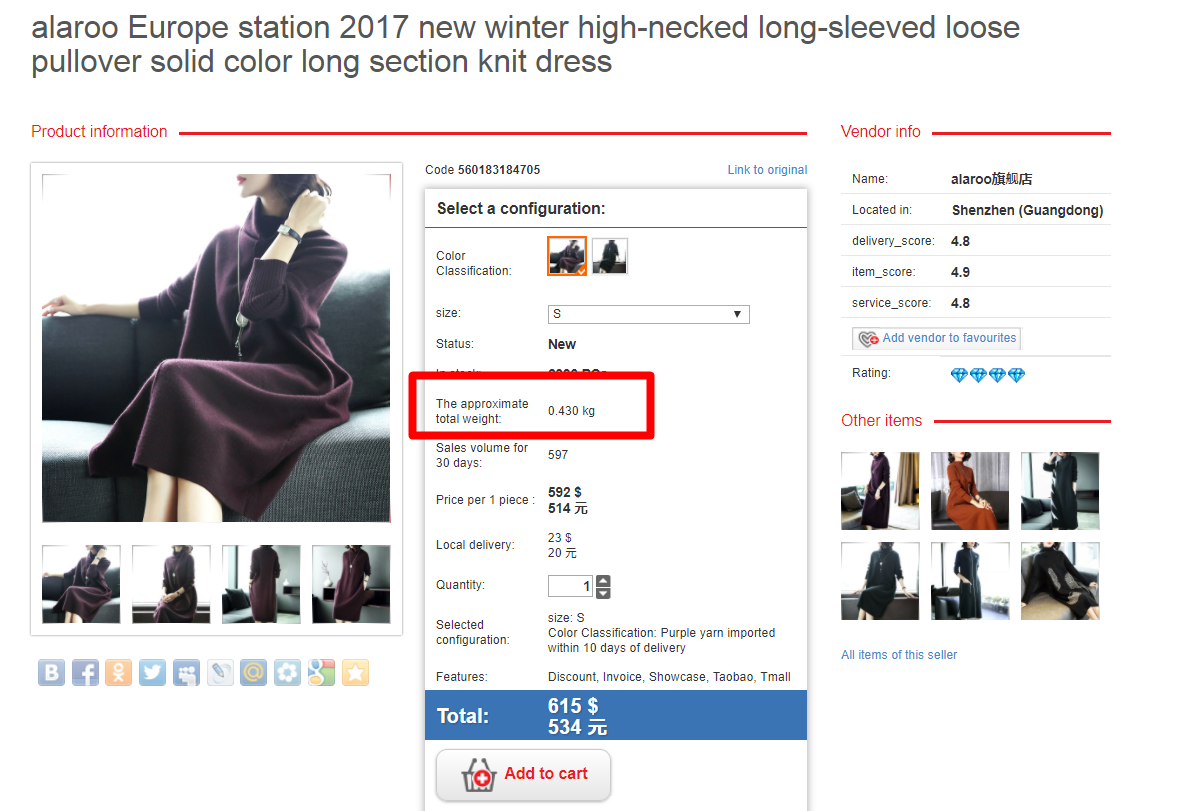Share via the Odnoklassniki icon
This screenshot has width=1201, height=811.
[119, 672]
